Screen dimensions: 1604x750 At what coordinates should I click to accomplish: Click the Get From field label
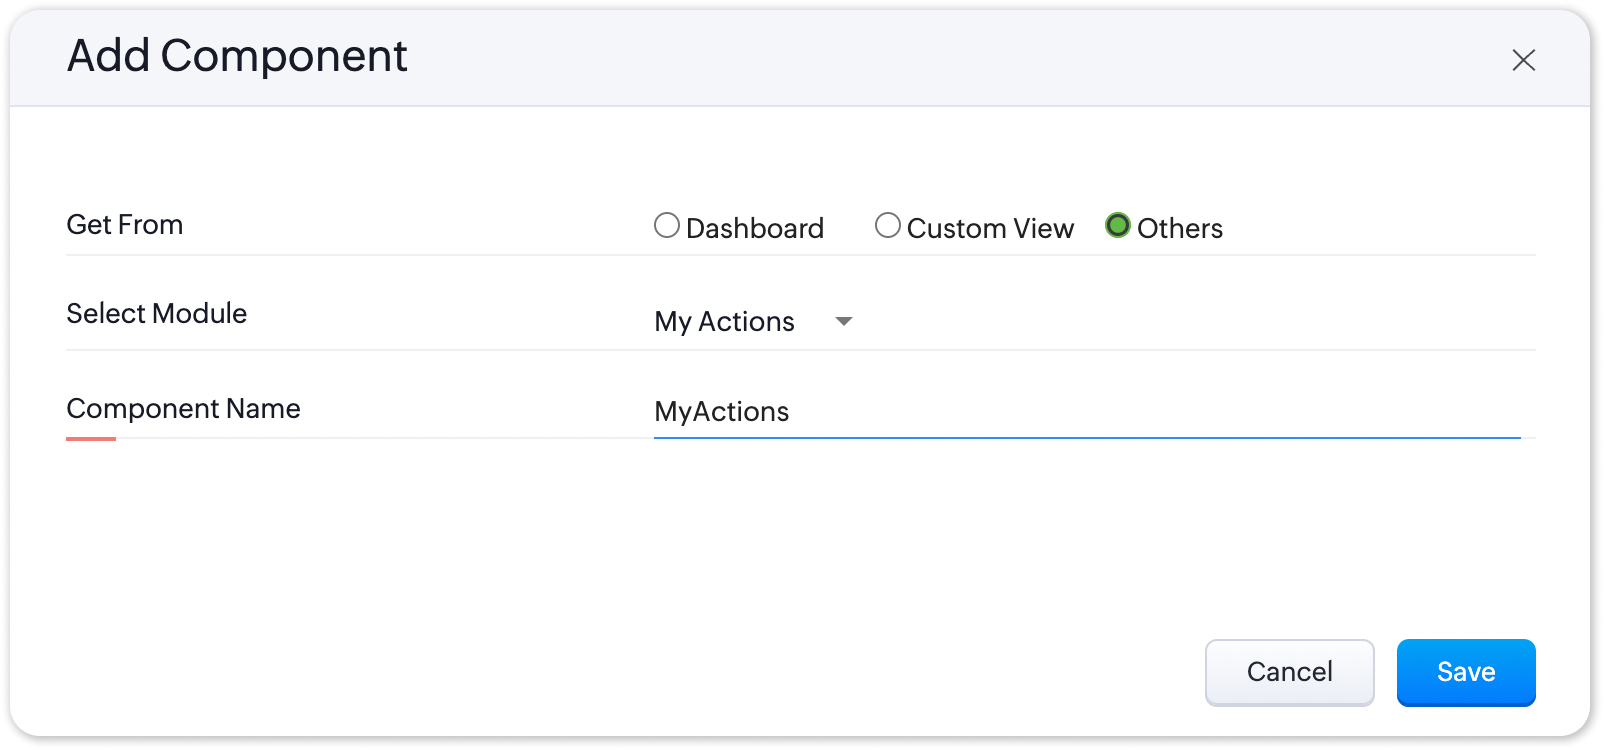[125, 225]
